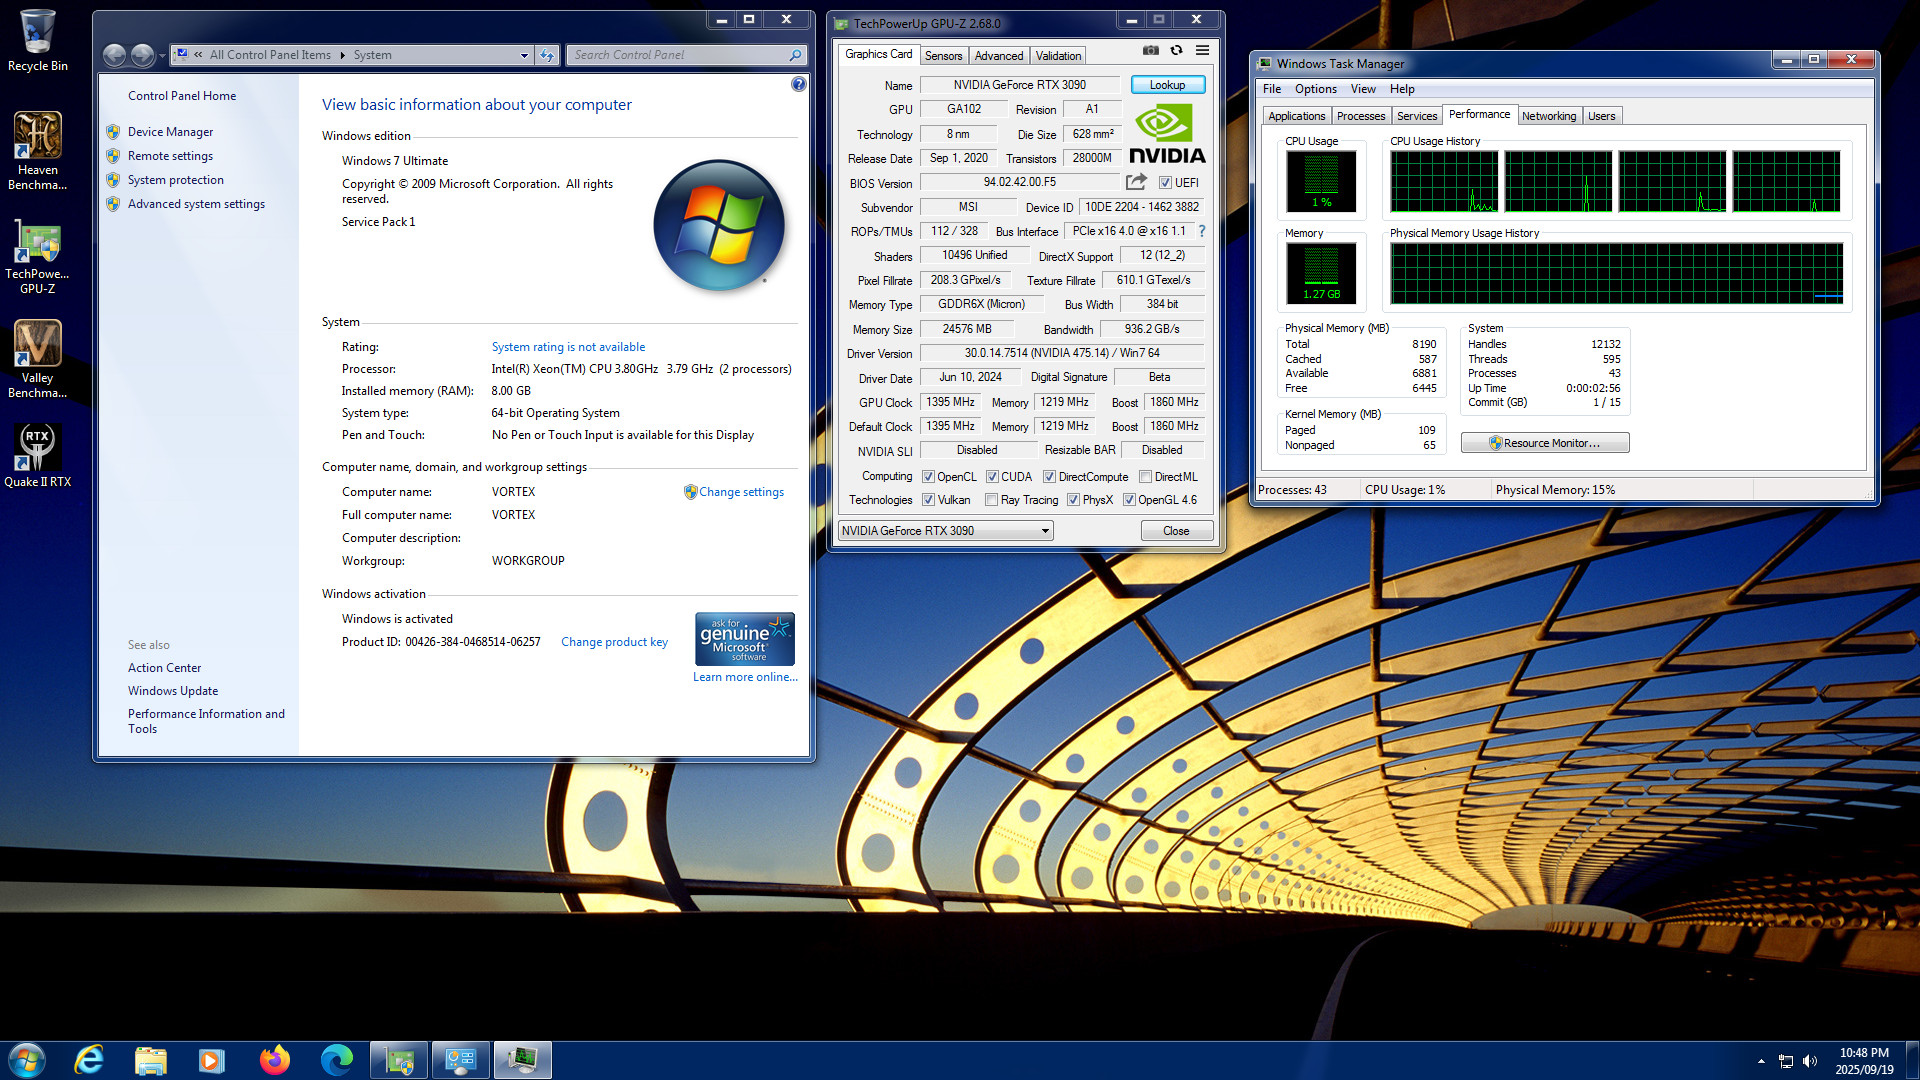Toggle the UEFI checkbox
This screenshot has width=1920, height=1080.
[x=1165, y=183]
